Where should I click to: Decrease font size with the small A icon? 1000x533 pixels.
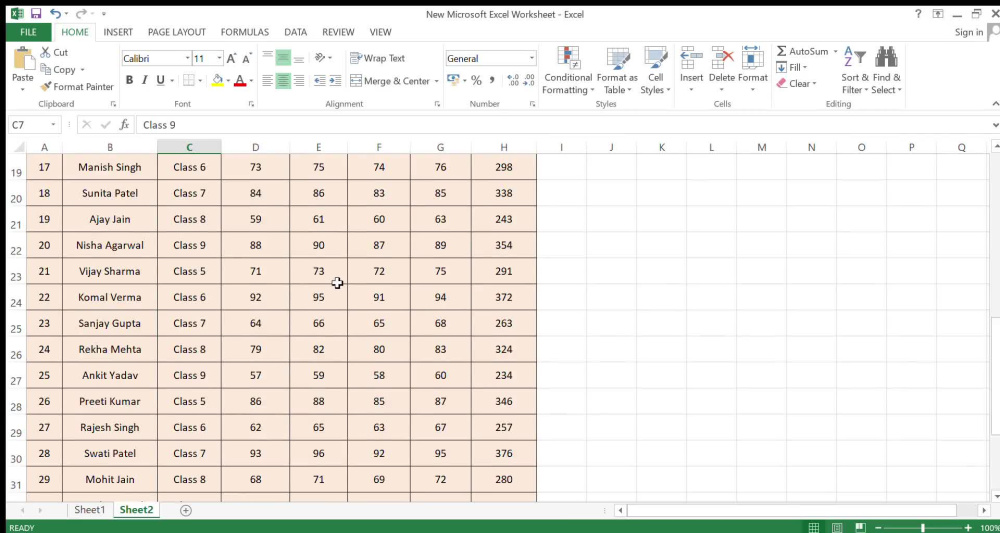pos(247,59)
